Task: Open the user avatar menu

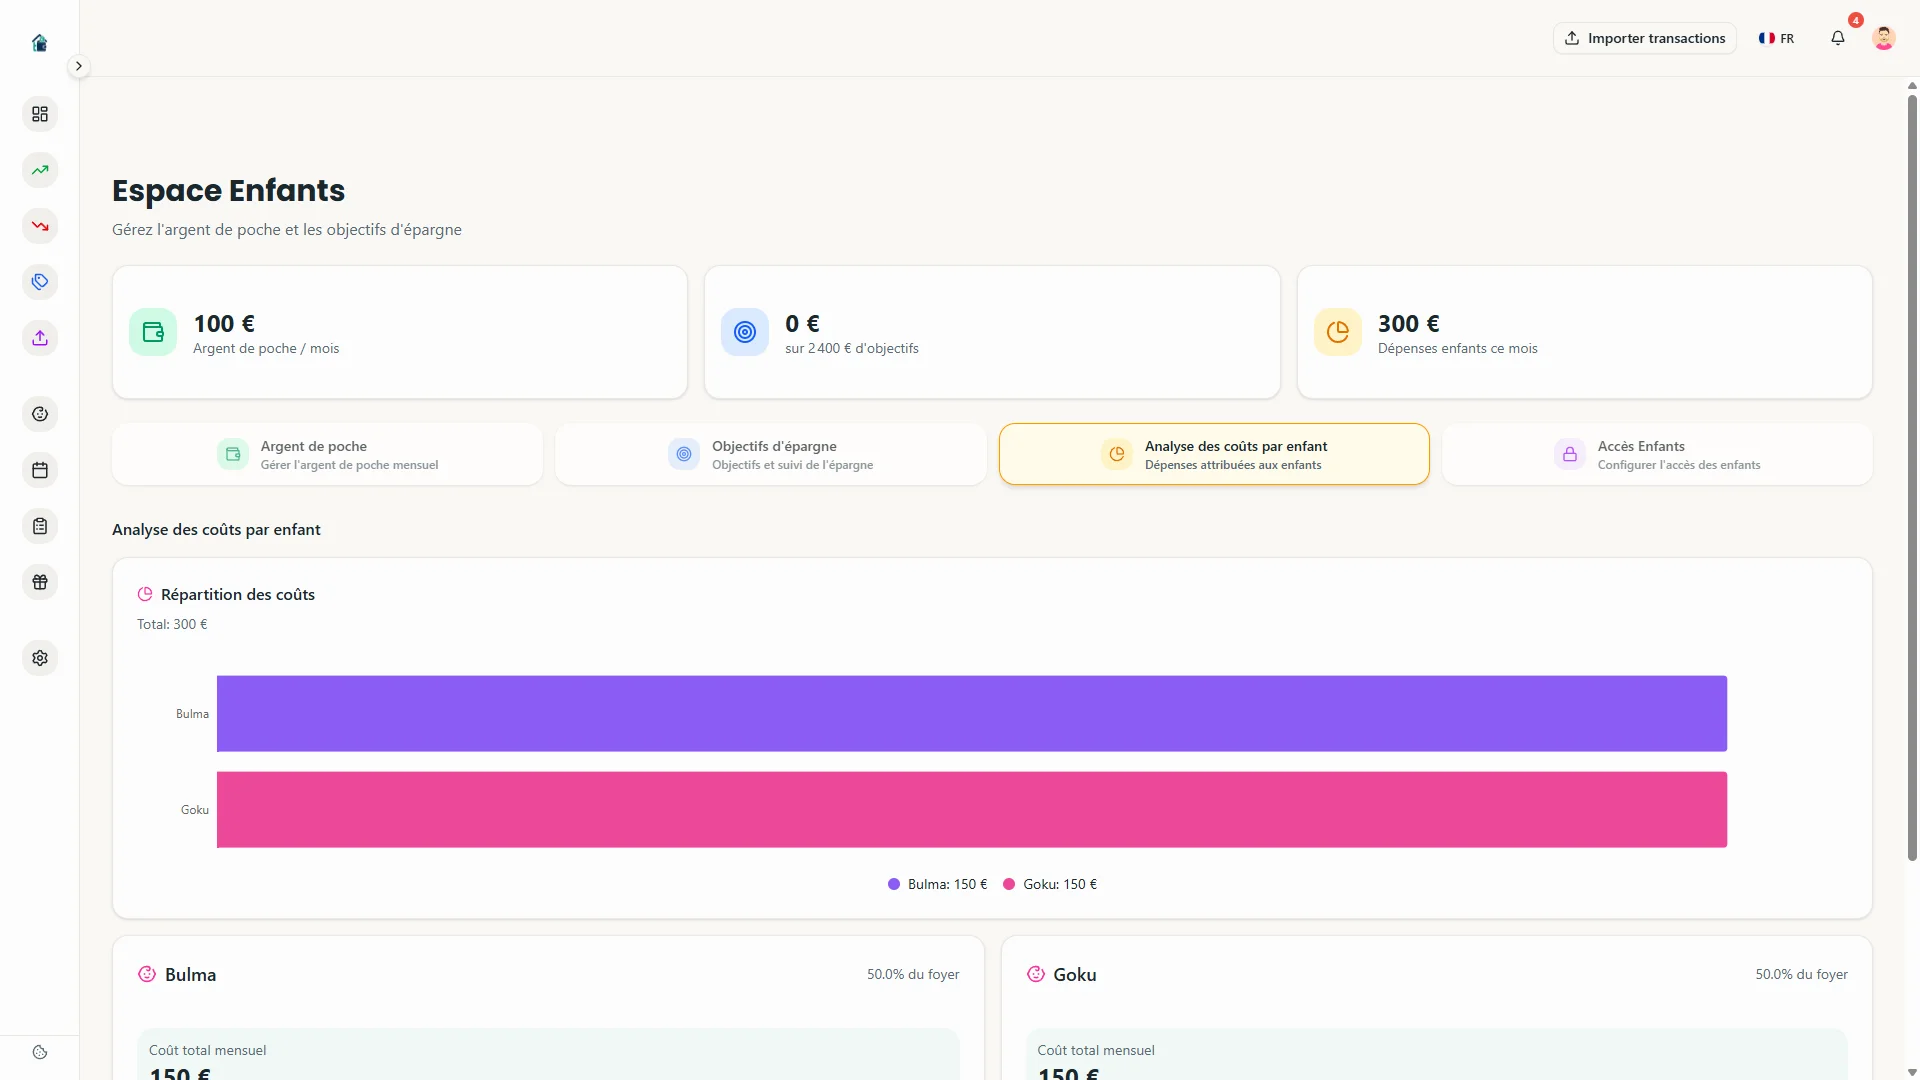Action: [x=1884, y=38]
